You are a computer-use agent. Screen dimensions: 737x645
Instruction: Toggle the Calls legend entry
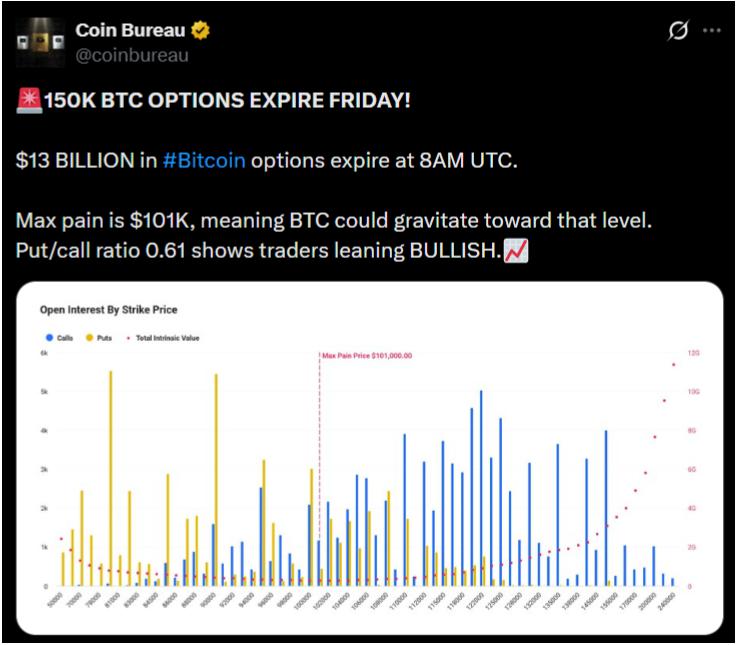coord(64,338)
